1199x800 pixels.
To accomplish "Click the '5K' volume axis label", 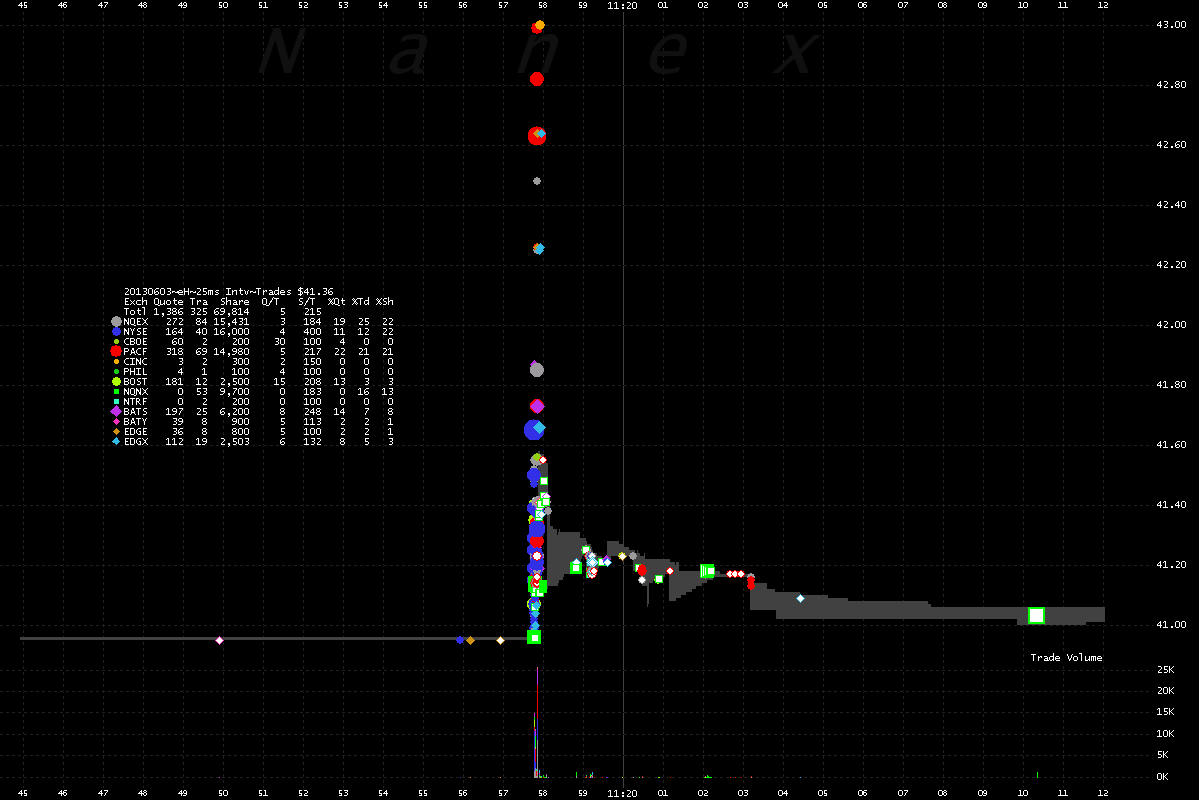I will pos(1162,755).
